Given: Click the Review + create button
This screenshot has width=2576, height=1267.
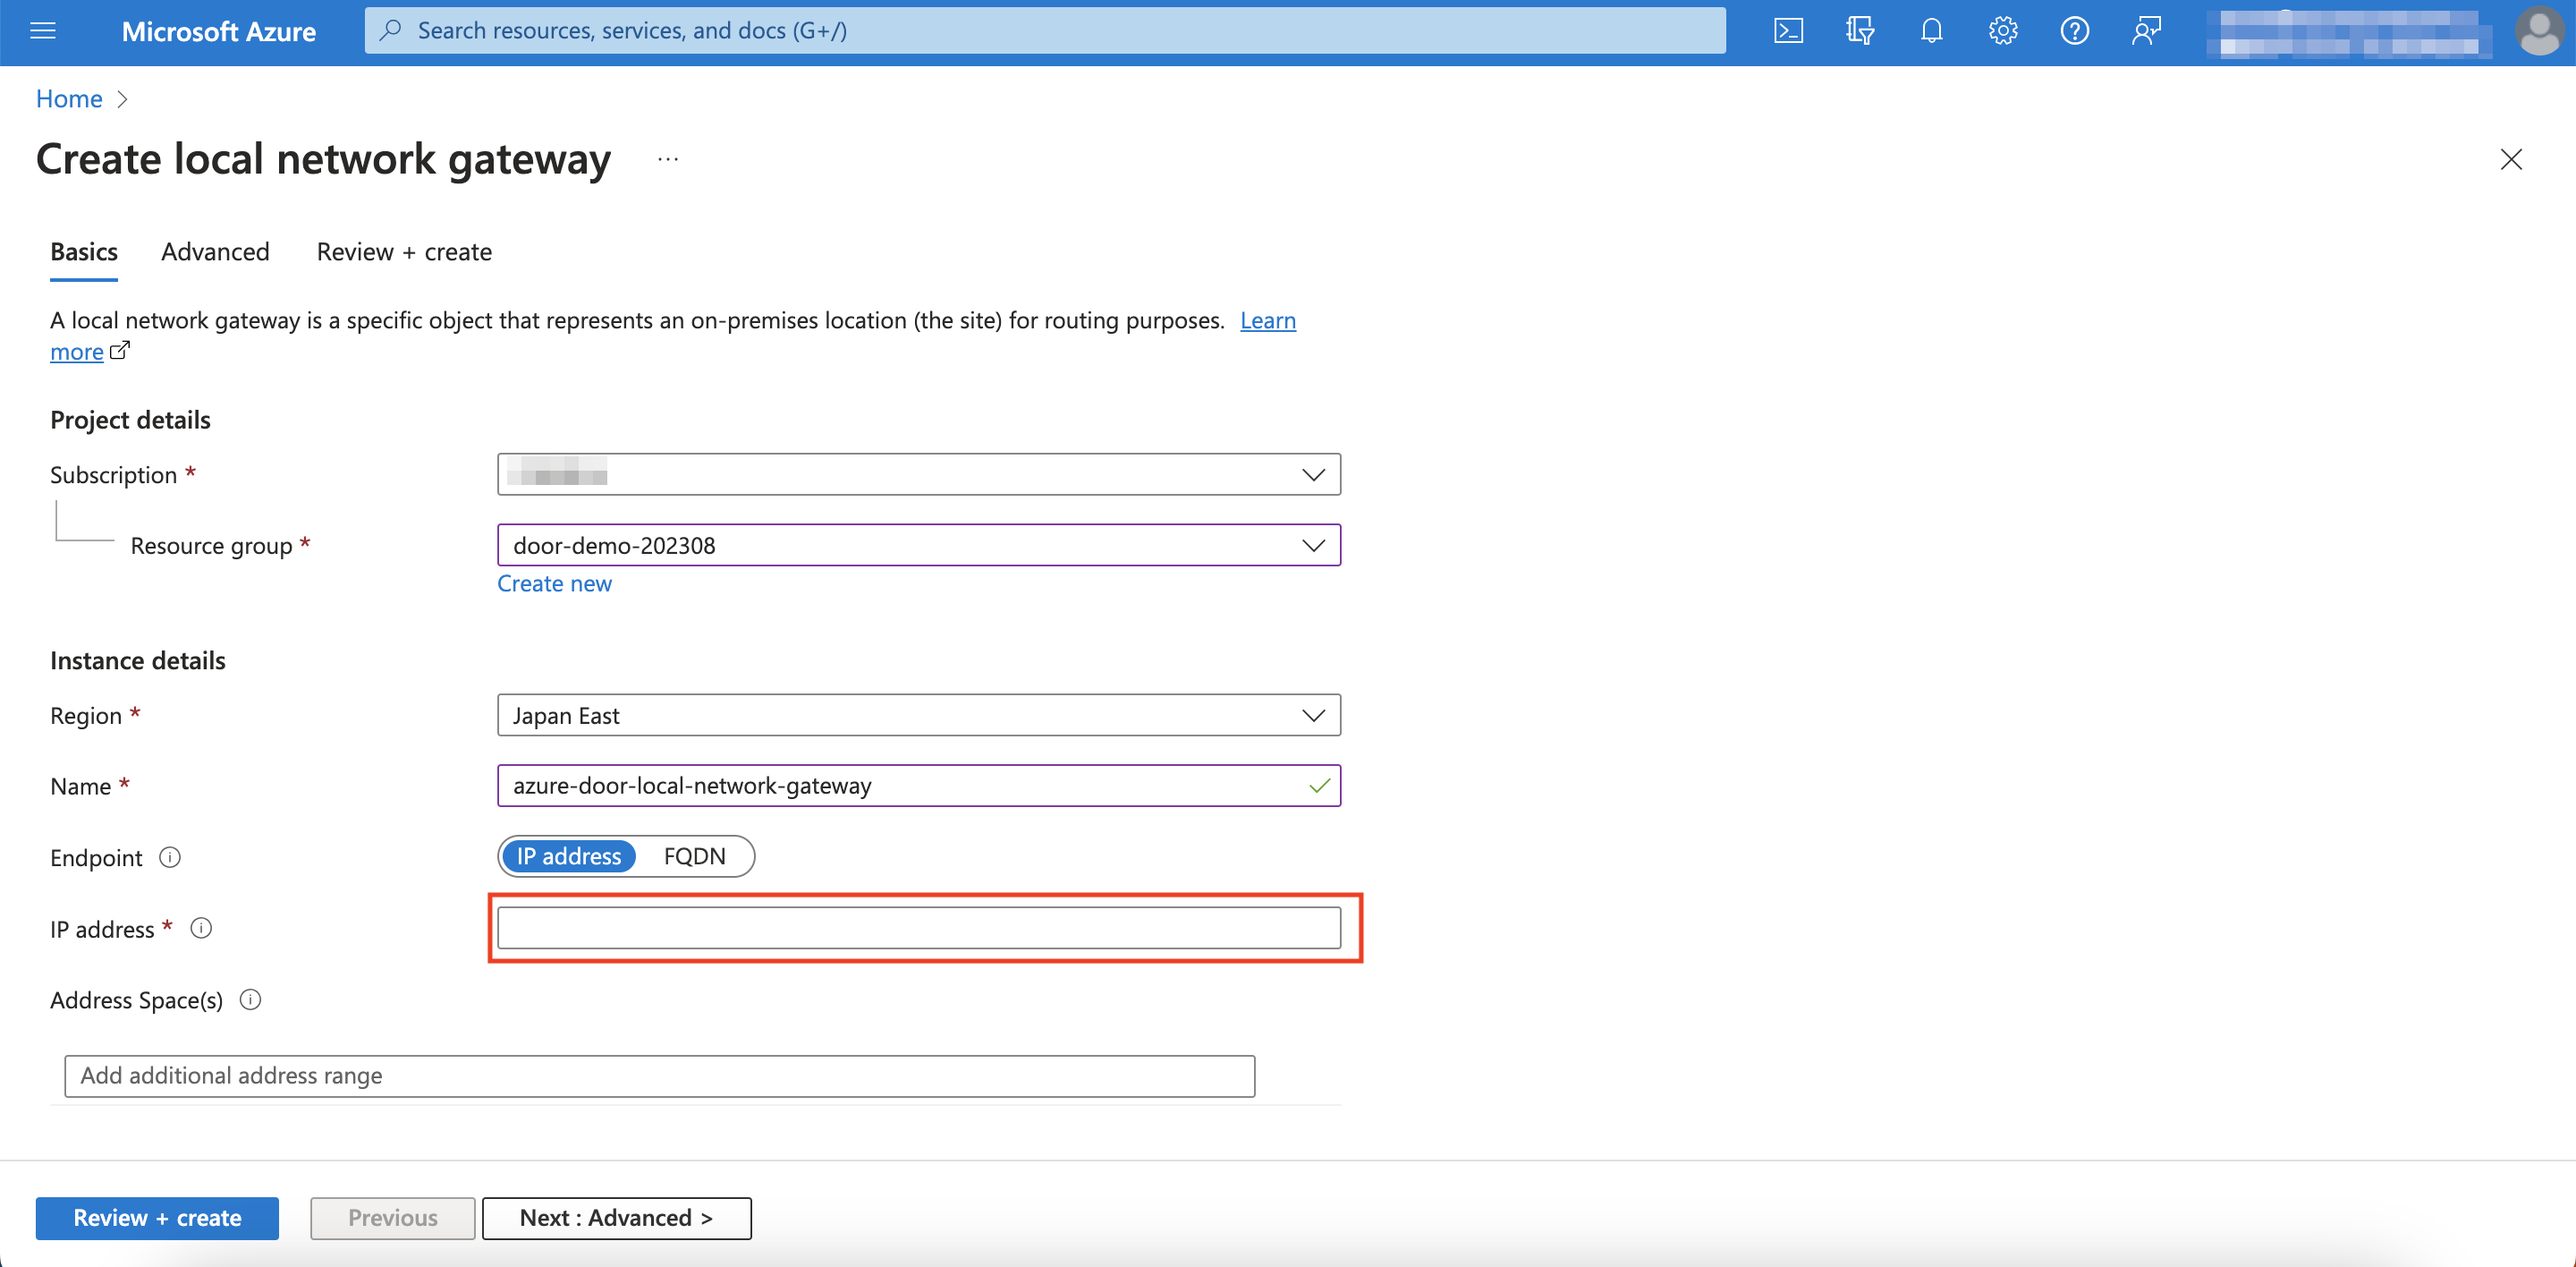Looking at the screenshot, I should (156, 1218).
